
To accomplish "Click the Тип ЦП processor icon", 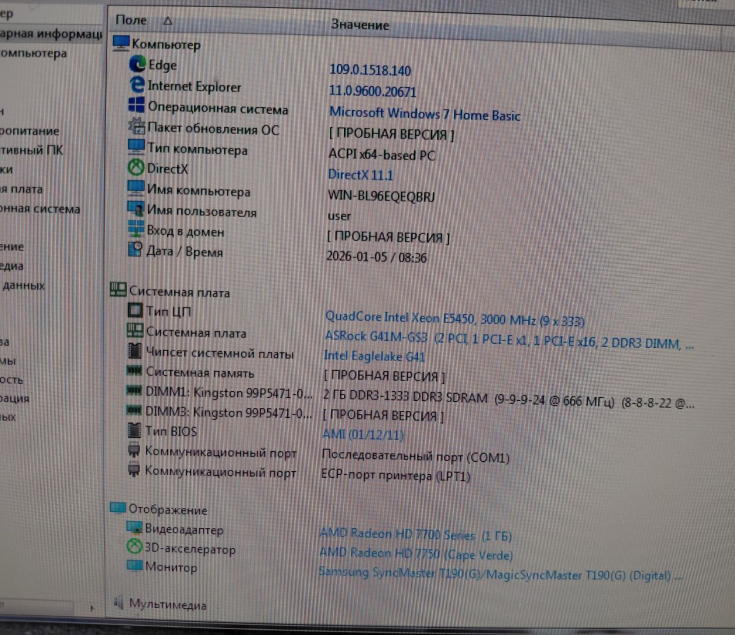I will (x=135, y=312).
